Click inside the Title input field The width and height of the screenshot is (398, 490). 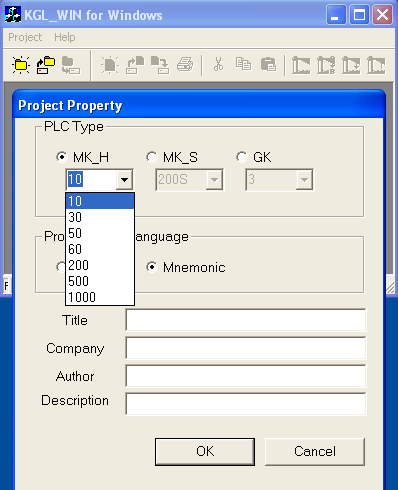(246, 320)
